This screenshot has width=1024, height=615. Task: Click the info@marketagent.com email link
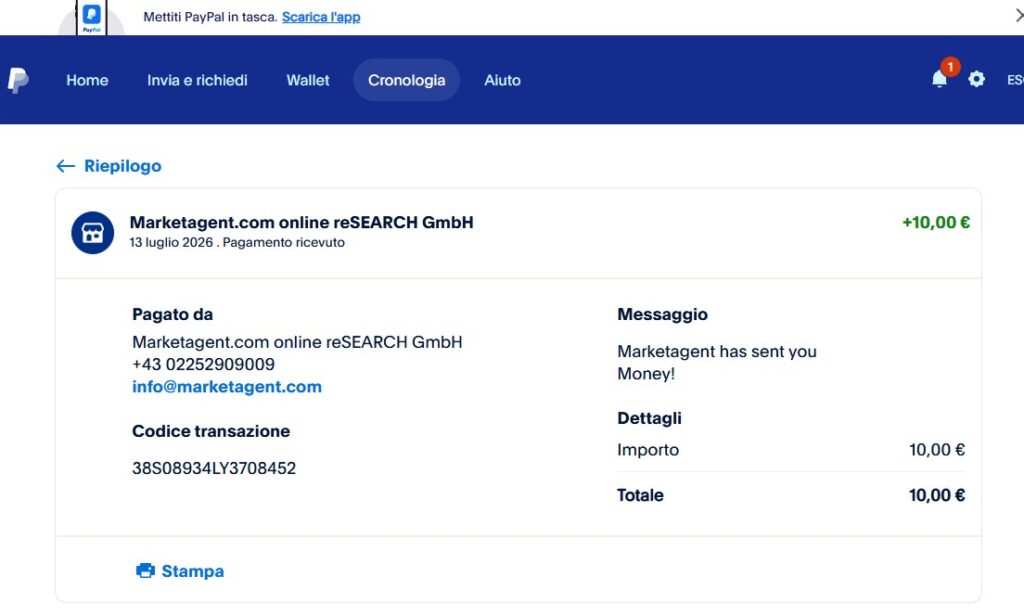click(x=227, y=386)
